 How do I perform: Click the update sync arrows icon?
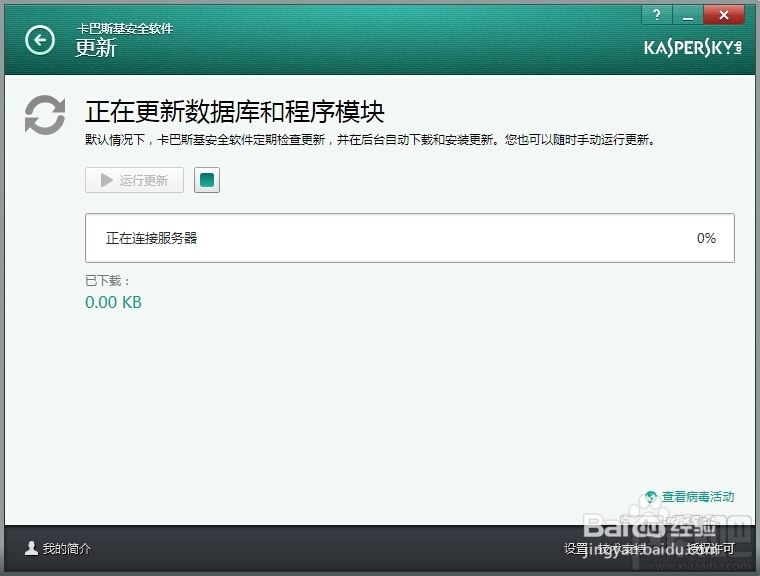pyautogui.click(x=45, y=115)
